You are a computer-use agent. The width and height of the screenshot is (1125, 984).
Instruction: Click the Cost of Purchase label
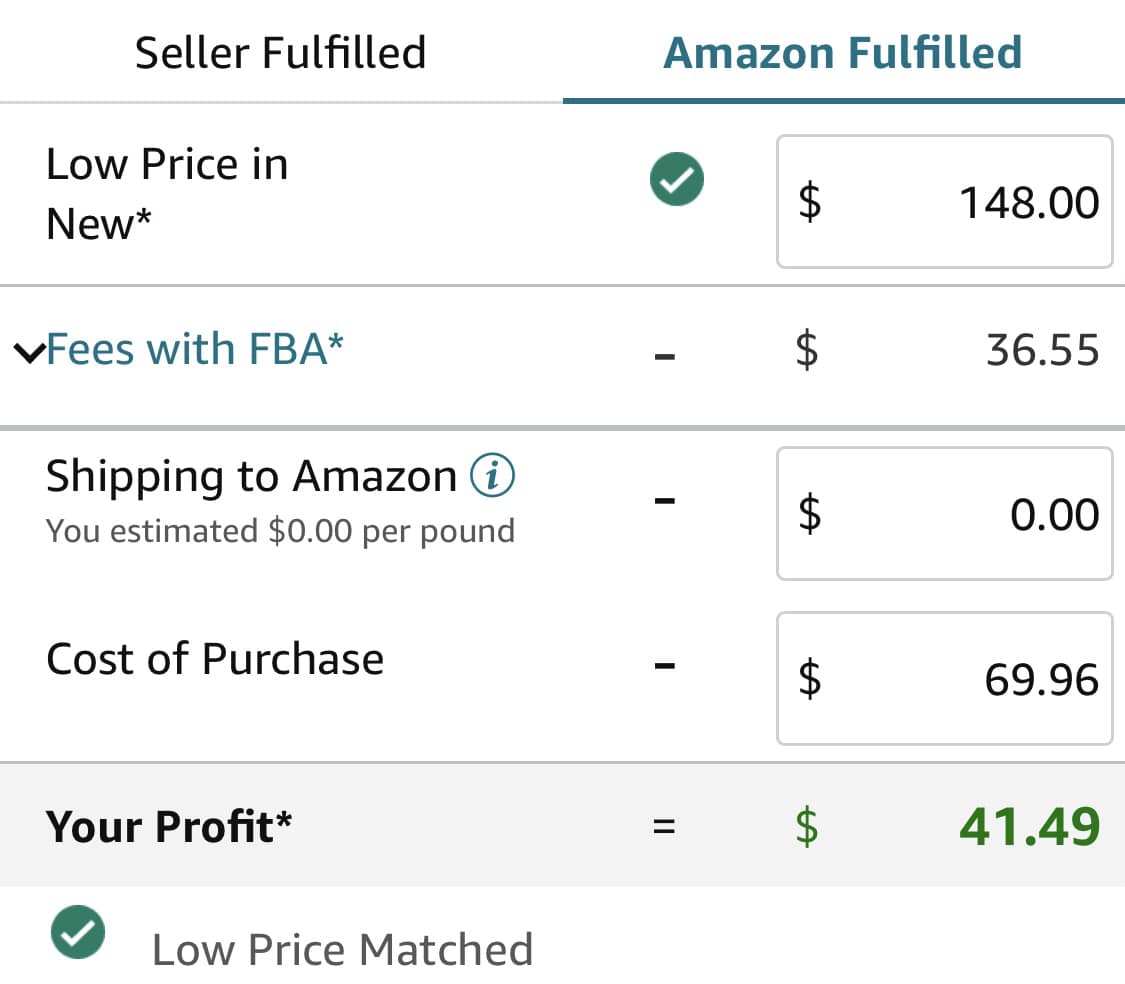coord(215,659)
